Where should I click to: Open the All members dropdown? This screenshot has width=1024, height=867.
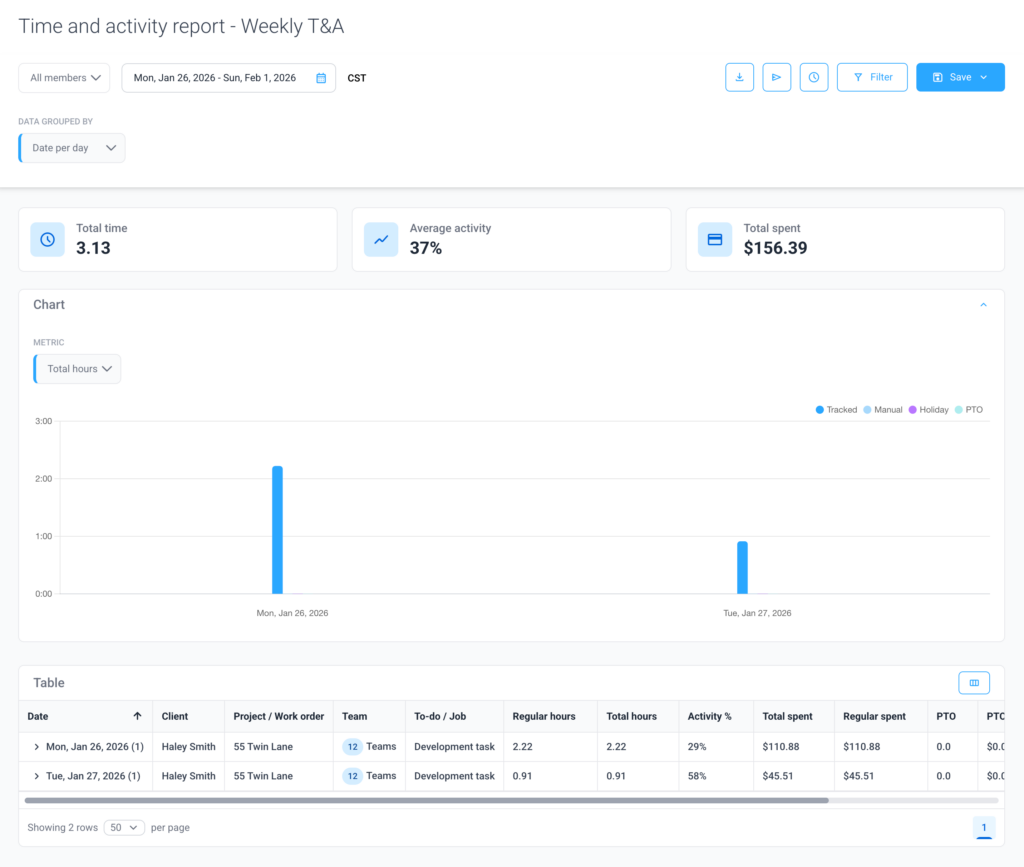point(64,78)
